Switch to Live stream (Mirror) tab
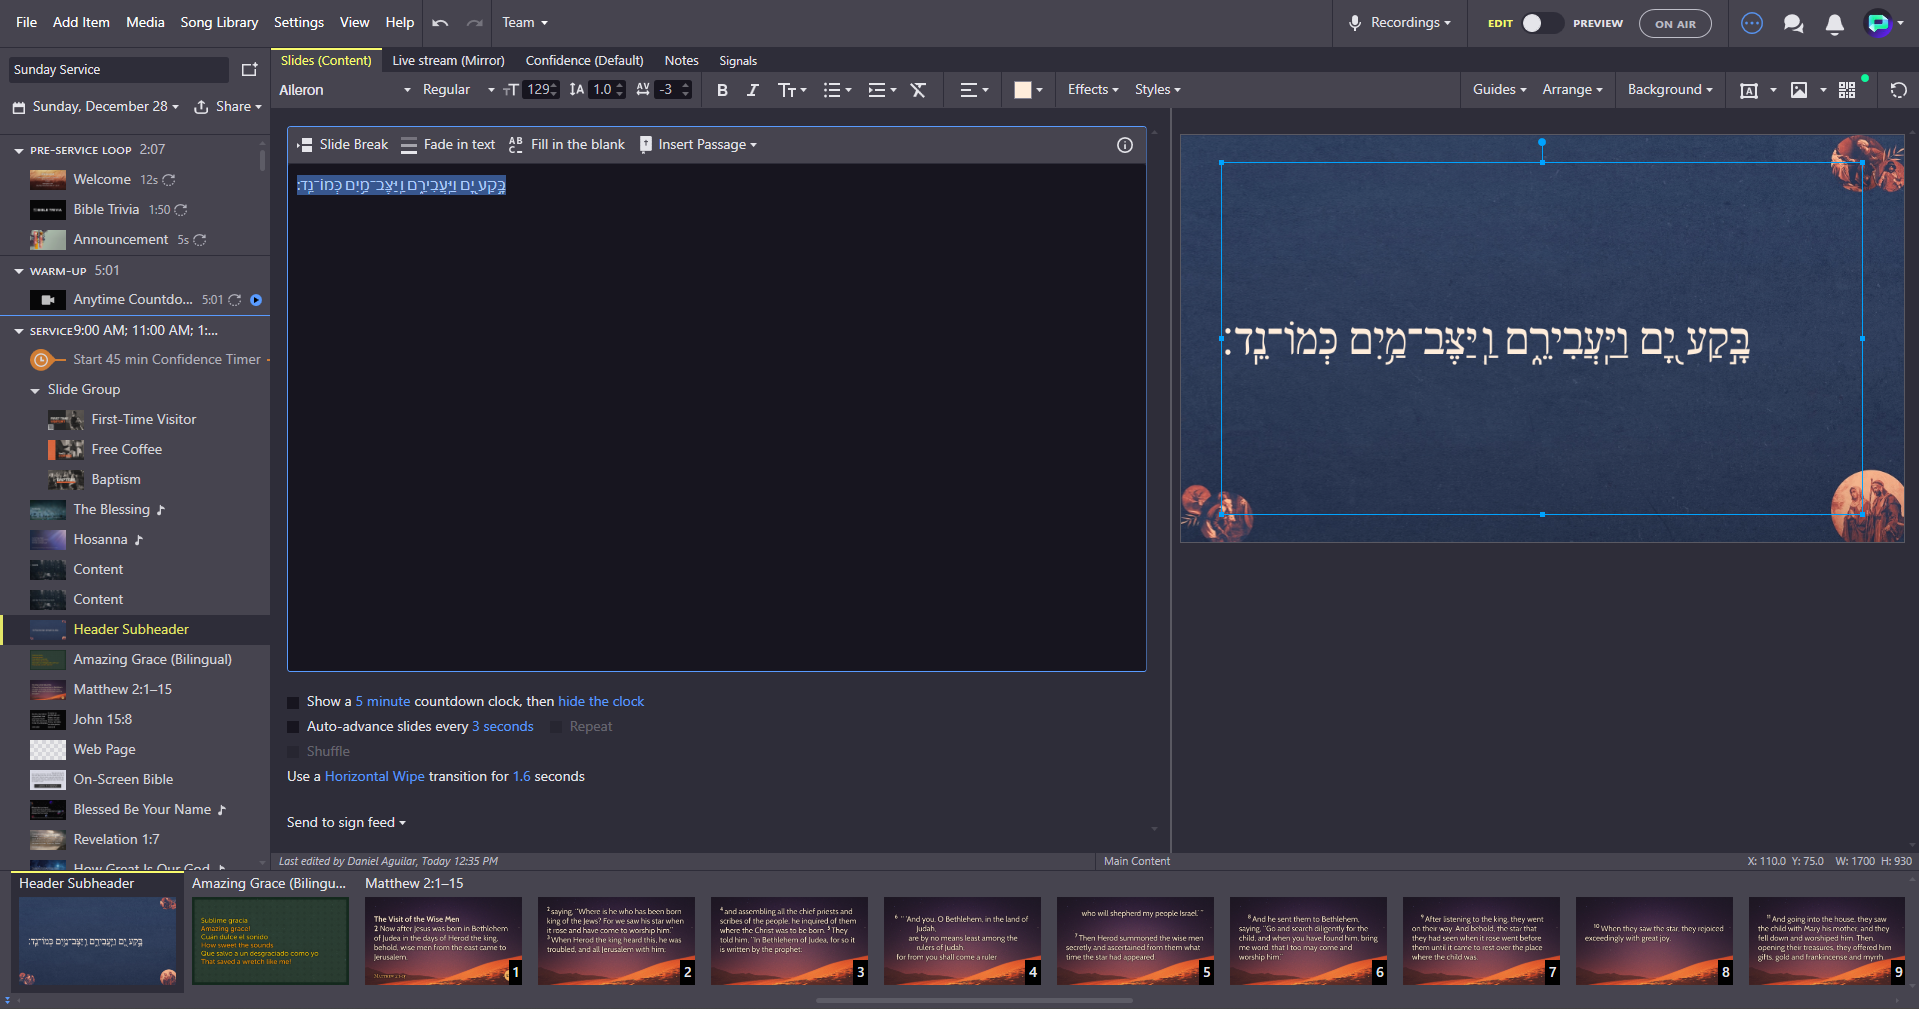The width and height of the screenshot is (1919, 1009). tap(448, 61)
